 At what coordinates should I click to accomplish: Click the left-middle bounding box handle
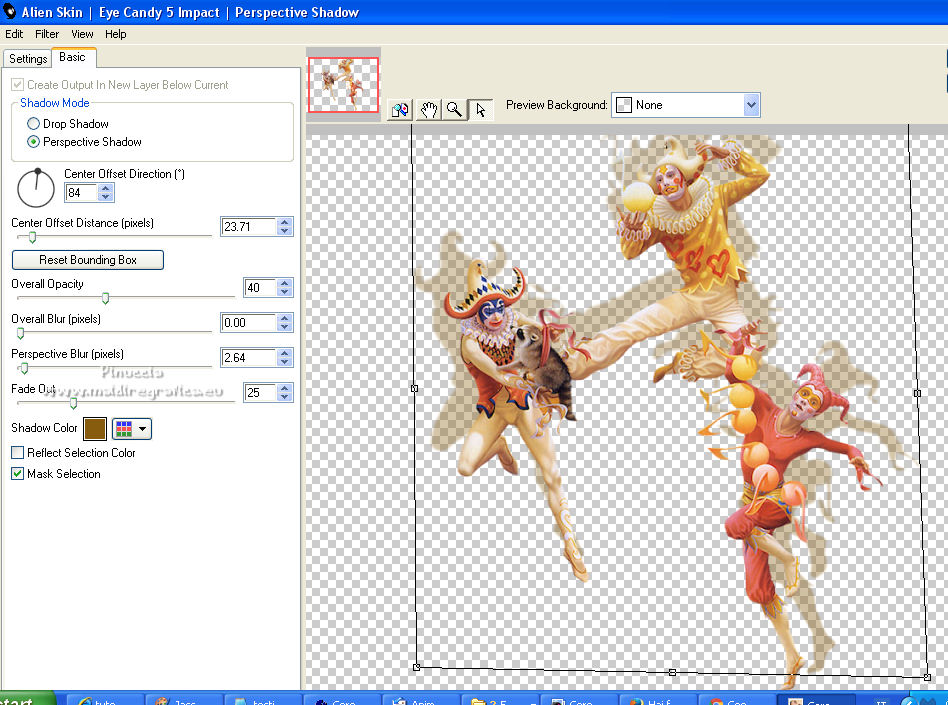pyautogui.click(x=414, y=389)
